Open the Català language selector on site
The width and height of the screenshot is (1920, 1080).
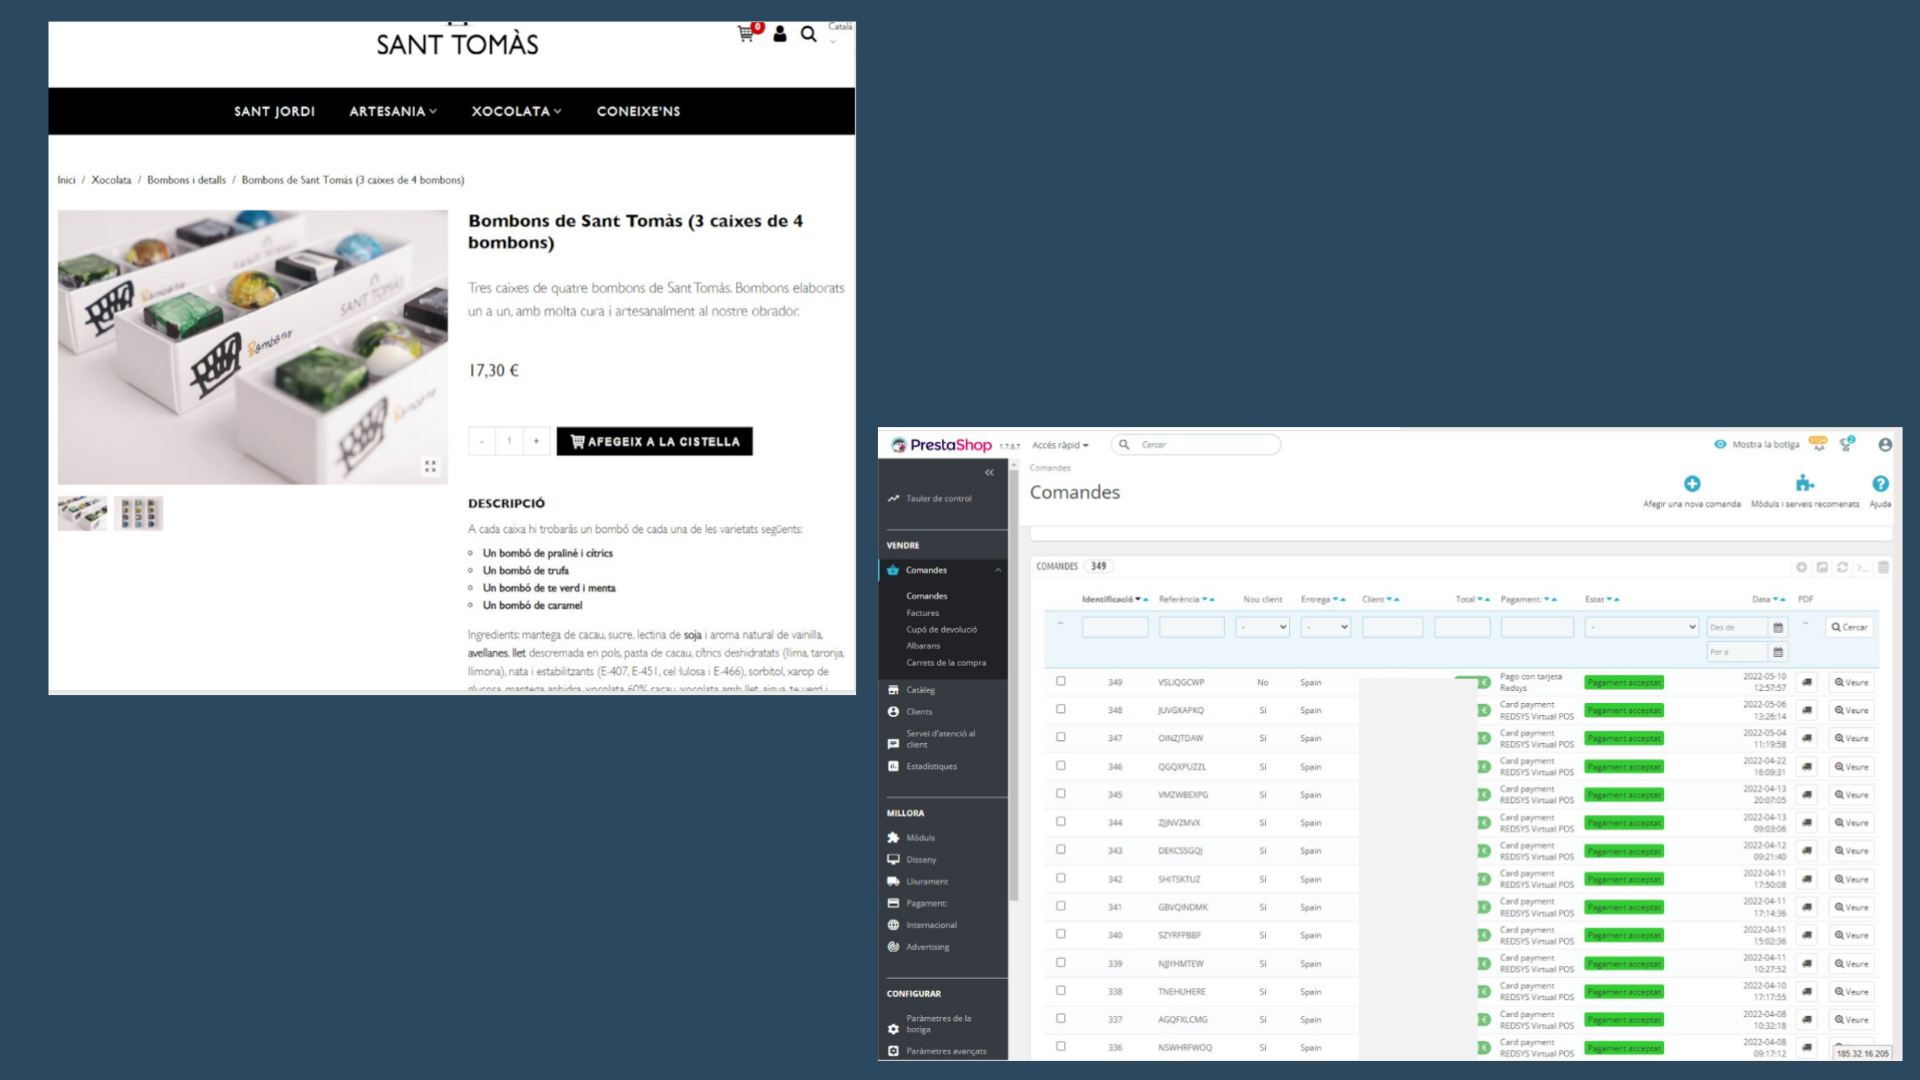point(840,32)
